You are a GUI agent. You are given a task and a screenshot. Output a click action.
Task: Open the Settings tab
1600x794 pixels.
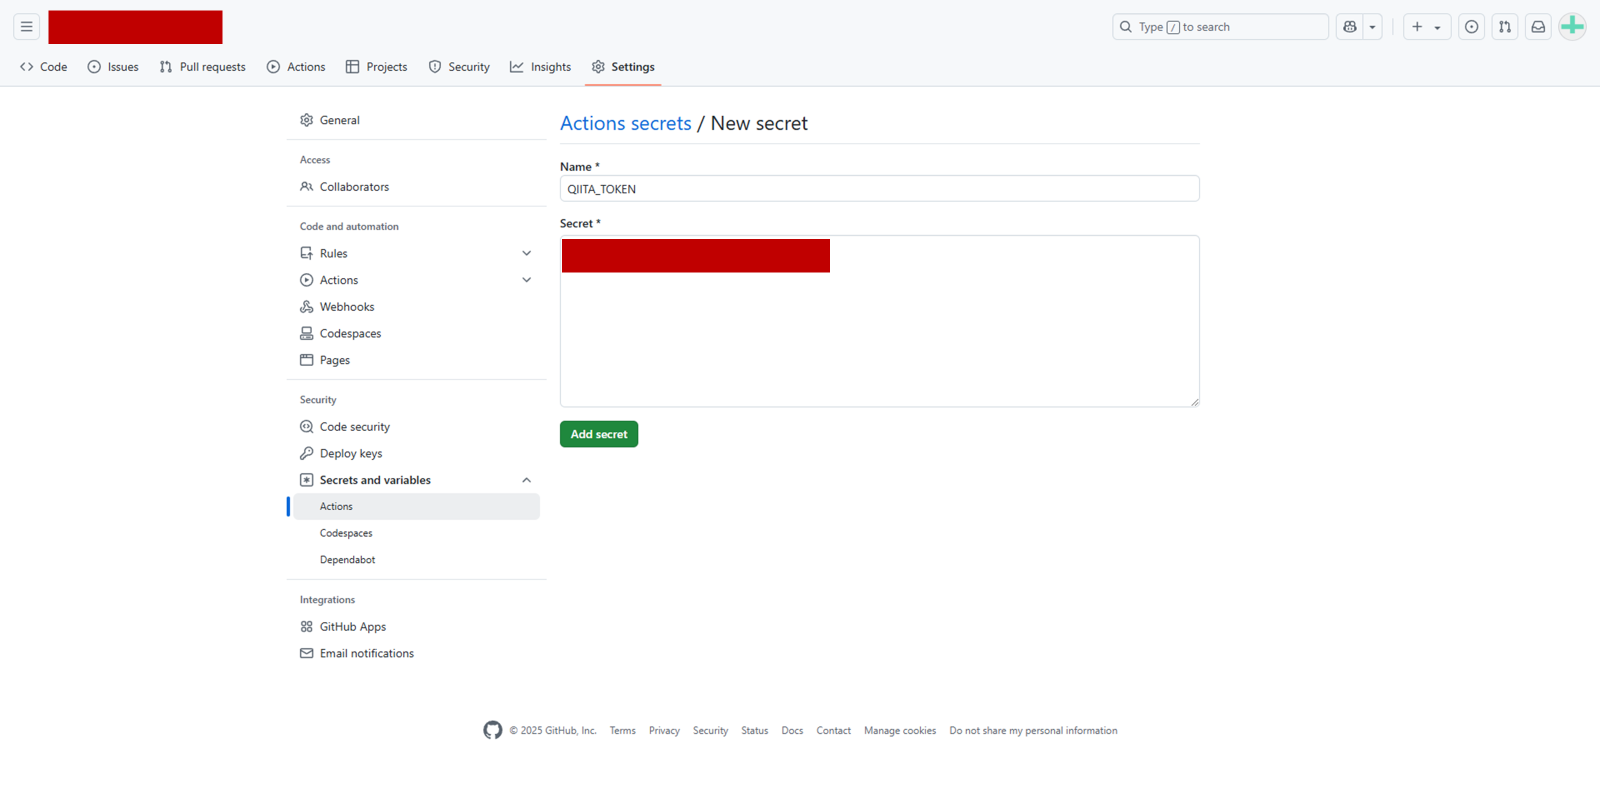623,67
